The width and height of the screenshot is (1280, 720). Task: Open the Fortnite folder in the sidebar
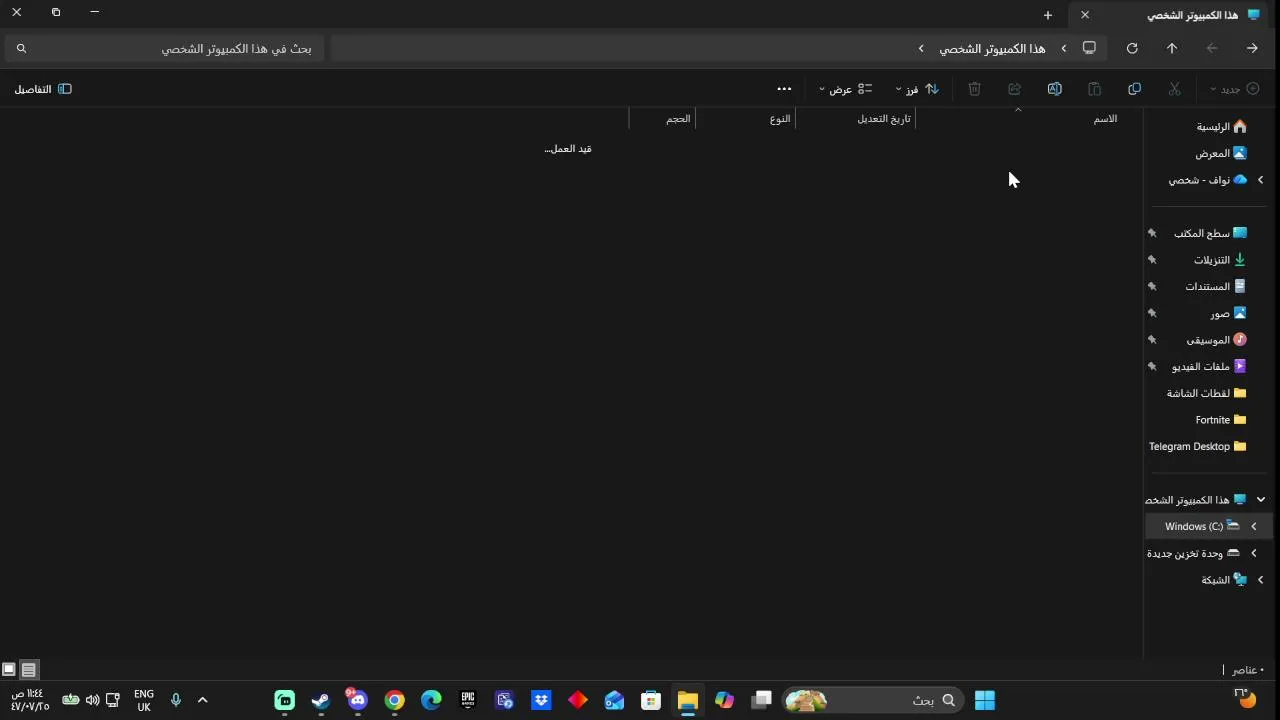point(1221,420)
